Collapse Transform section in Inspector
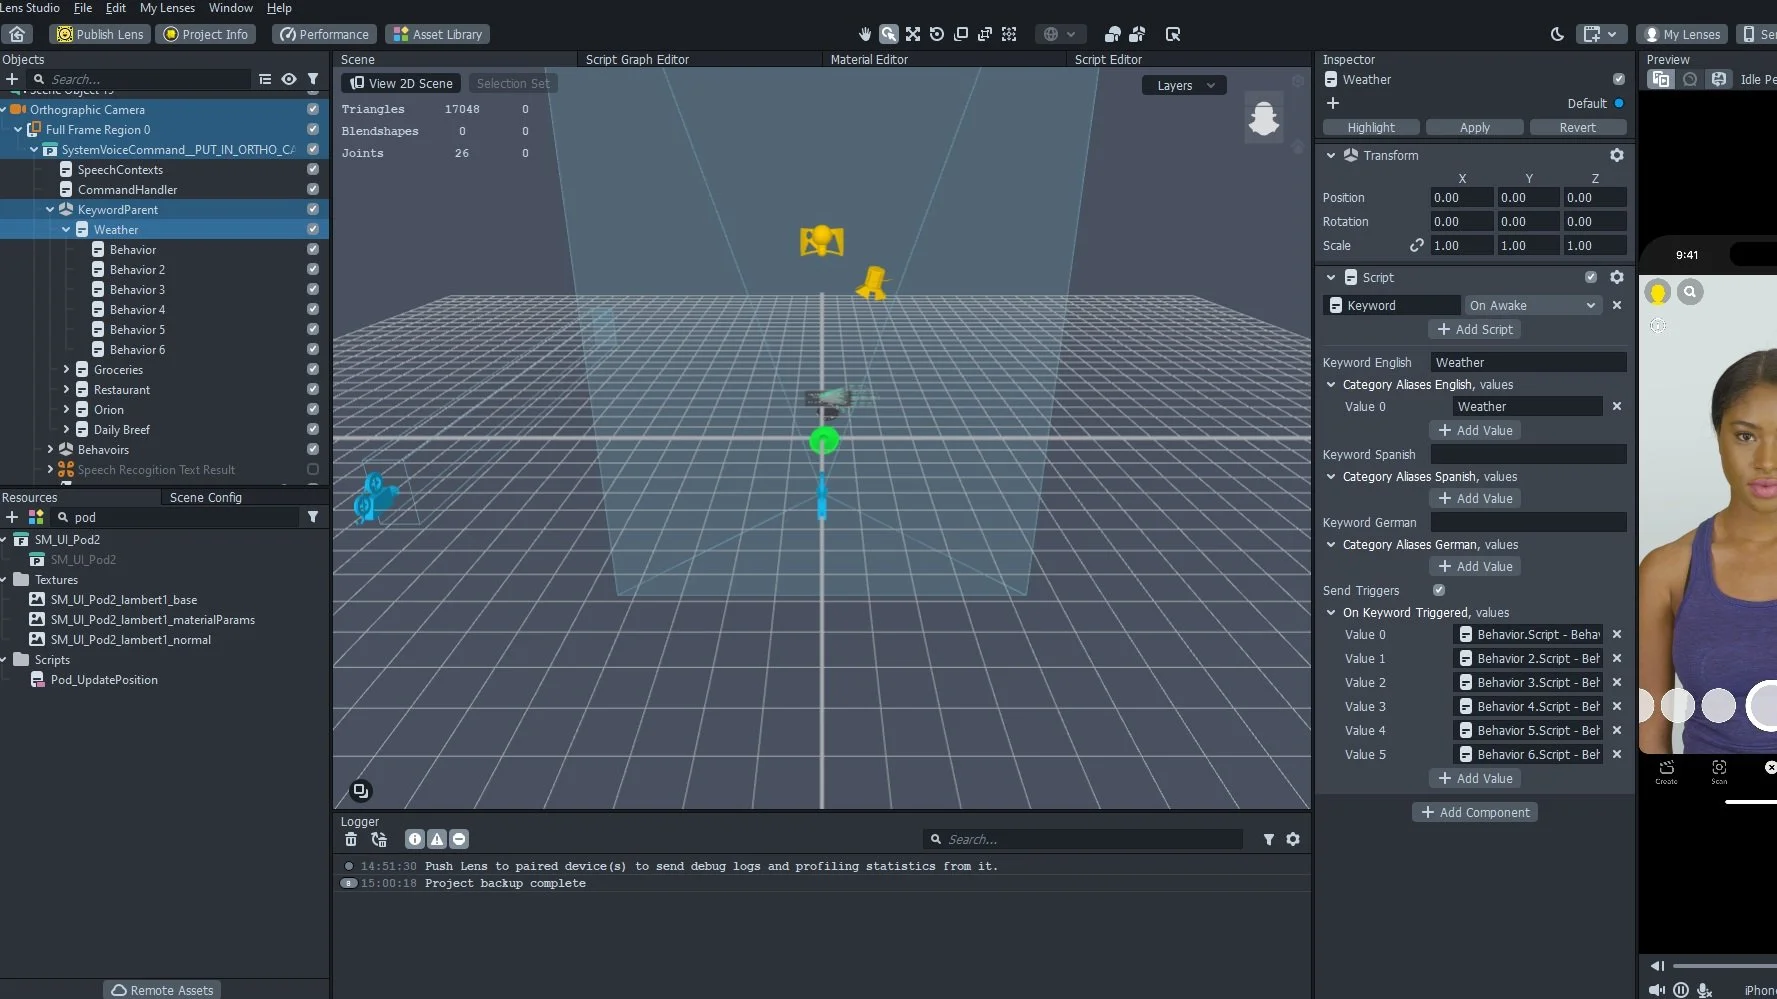This screenshot has width=1777, height=999. click(1331, 155)
